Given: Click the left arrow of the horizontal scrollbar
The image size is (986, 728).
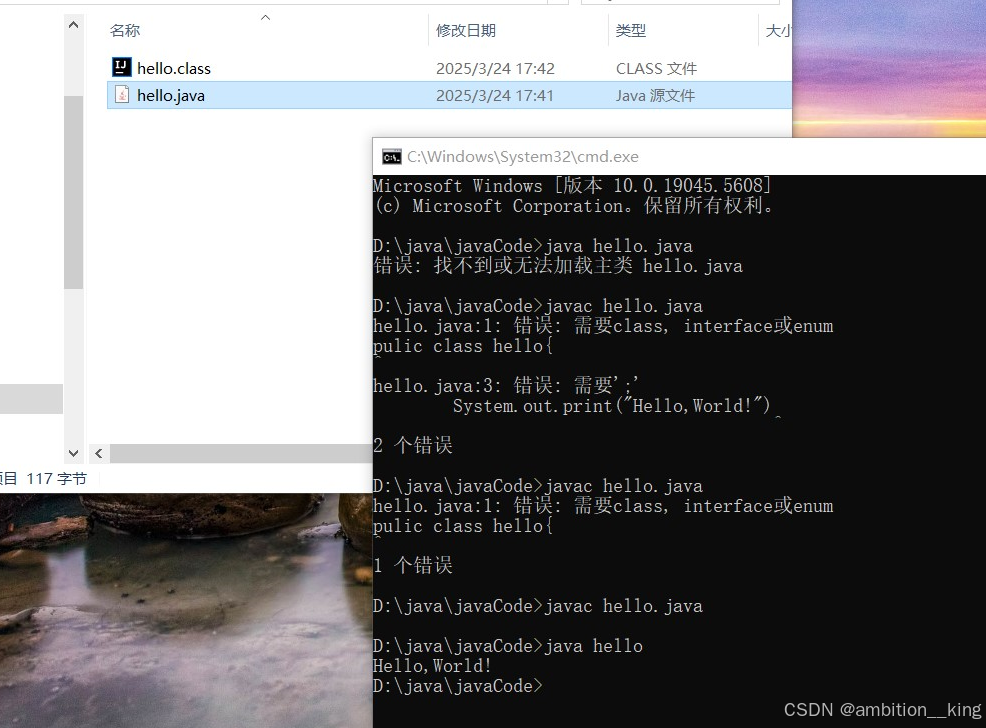Looking at the screenshot, I should click(x=97, y=452).
